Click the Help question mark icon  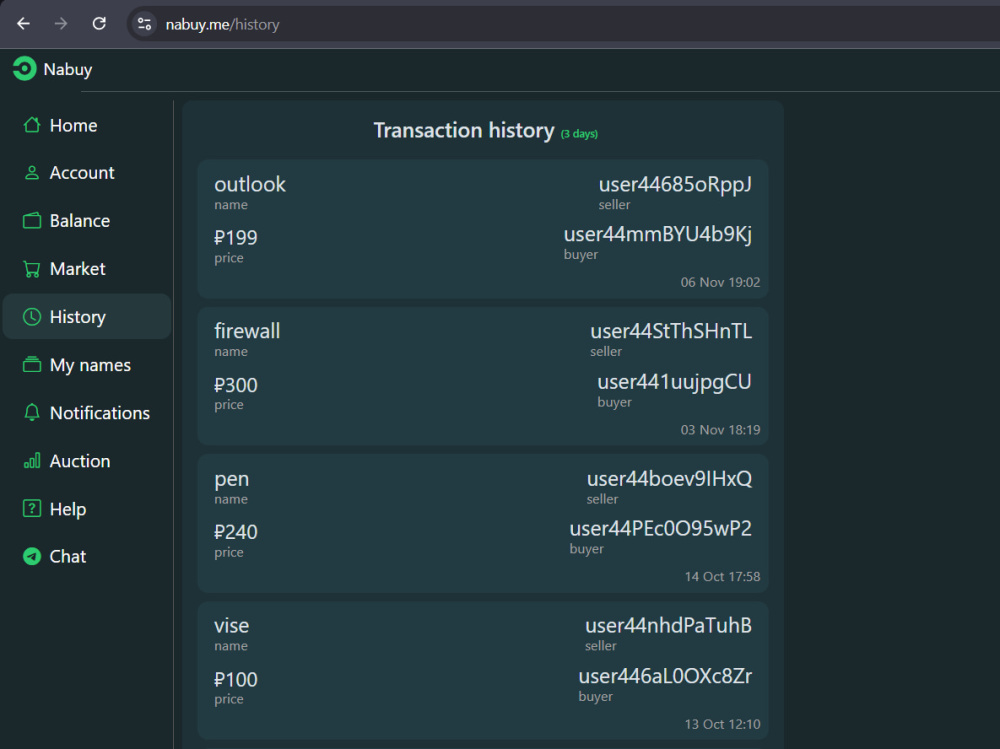click(x=32, y=508)
